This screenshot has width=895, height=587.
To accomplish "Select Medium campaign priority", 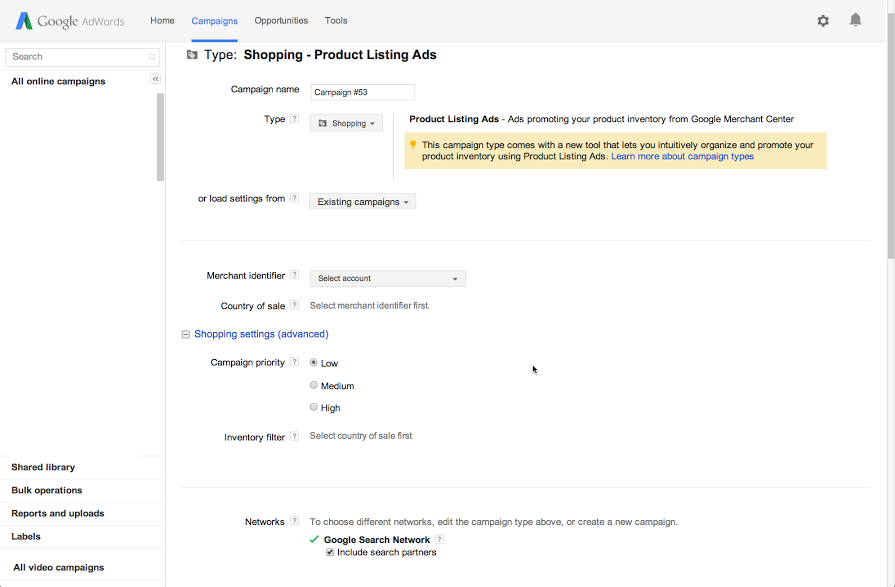I will coord(314,385).
